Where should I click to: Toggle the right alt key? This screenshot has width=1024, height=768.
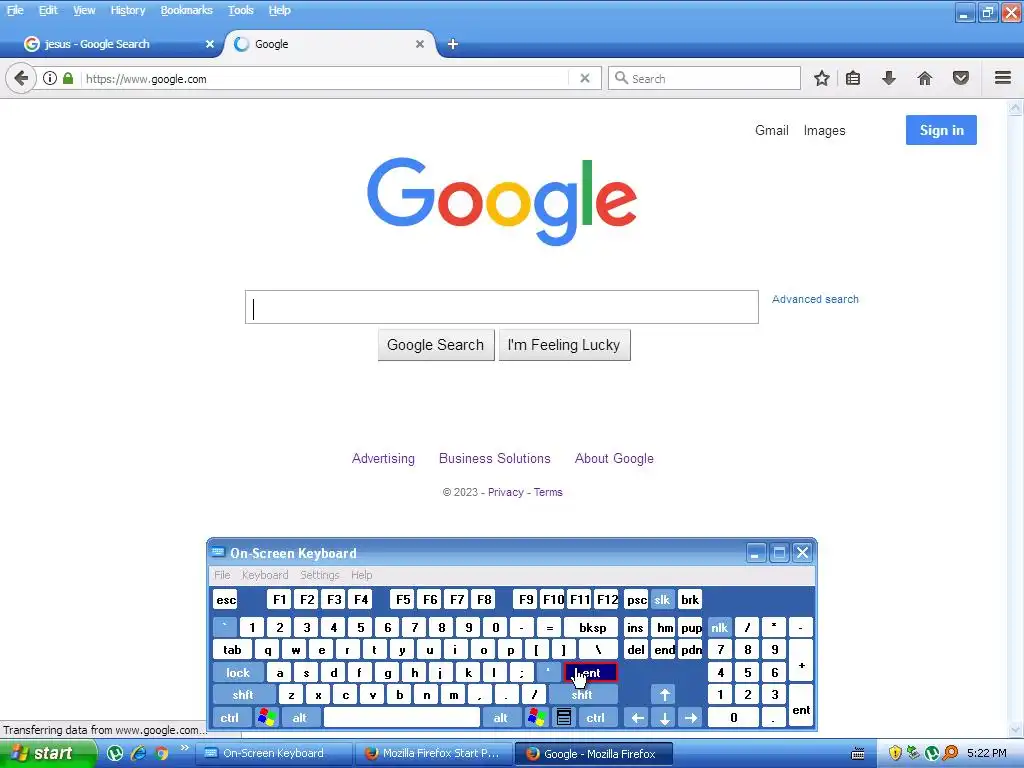tap(501, 718)
